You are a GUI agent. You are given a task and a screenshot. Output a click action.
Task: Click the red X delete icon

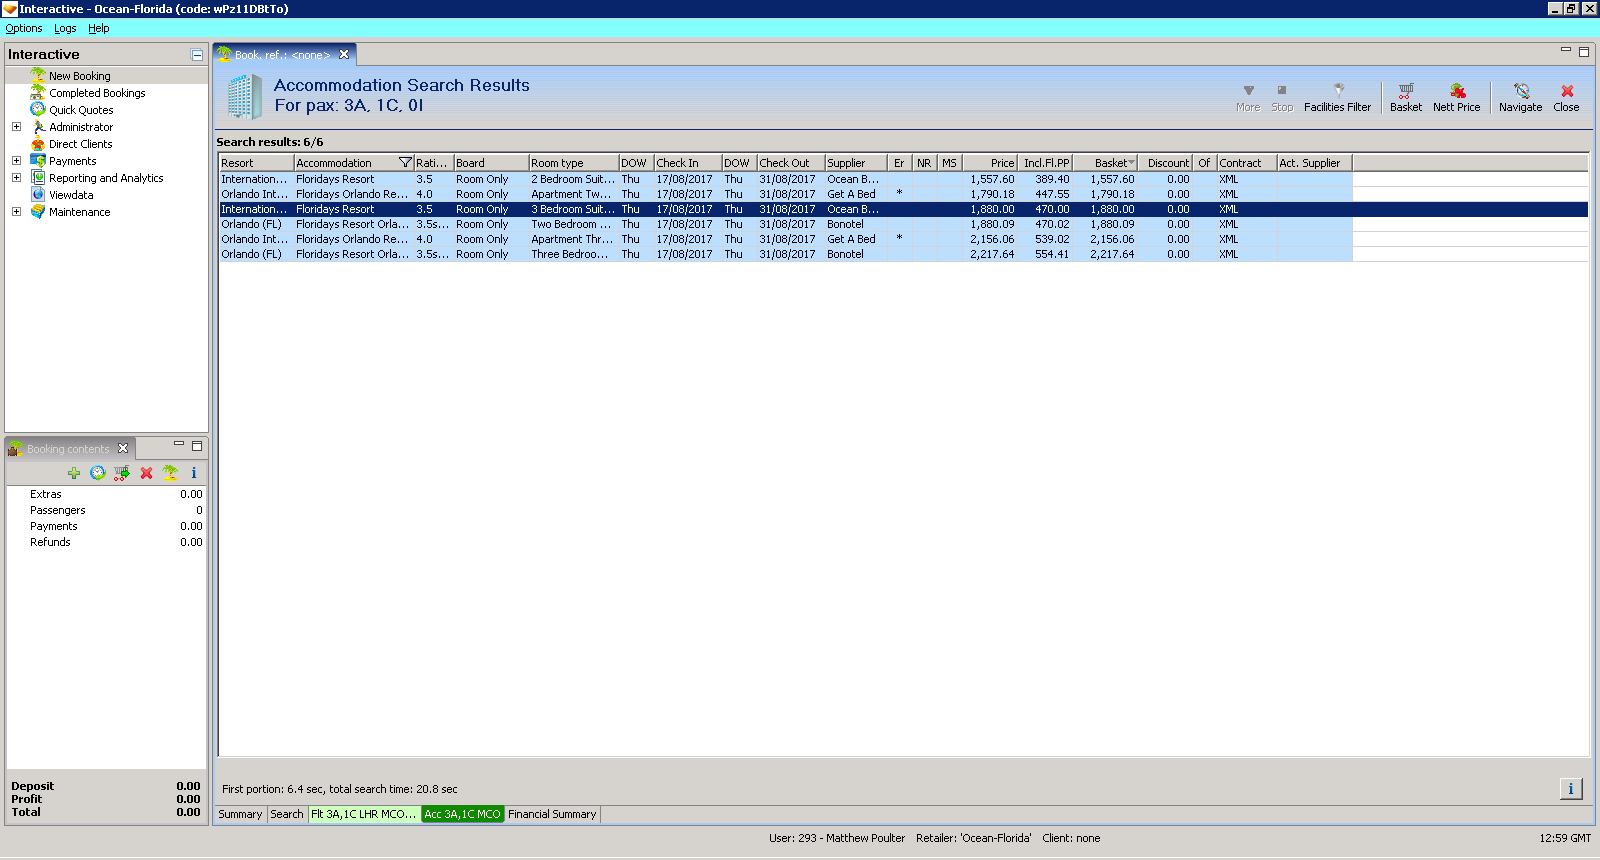(x=146, y=473)
